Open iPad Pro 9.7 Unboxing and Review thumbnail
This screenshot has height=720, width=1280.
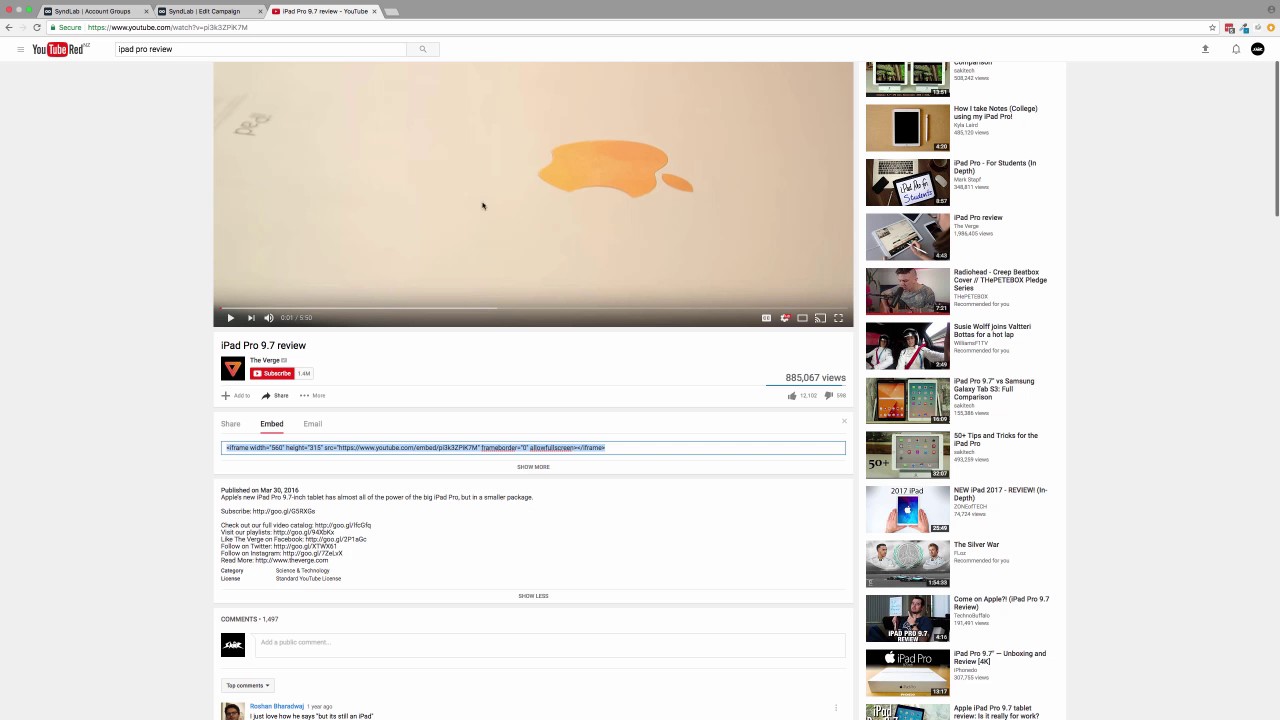point(908,673)
